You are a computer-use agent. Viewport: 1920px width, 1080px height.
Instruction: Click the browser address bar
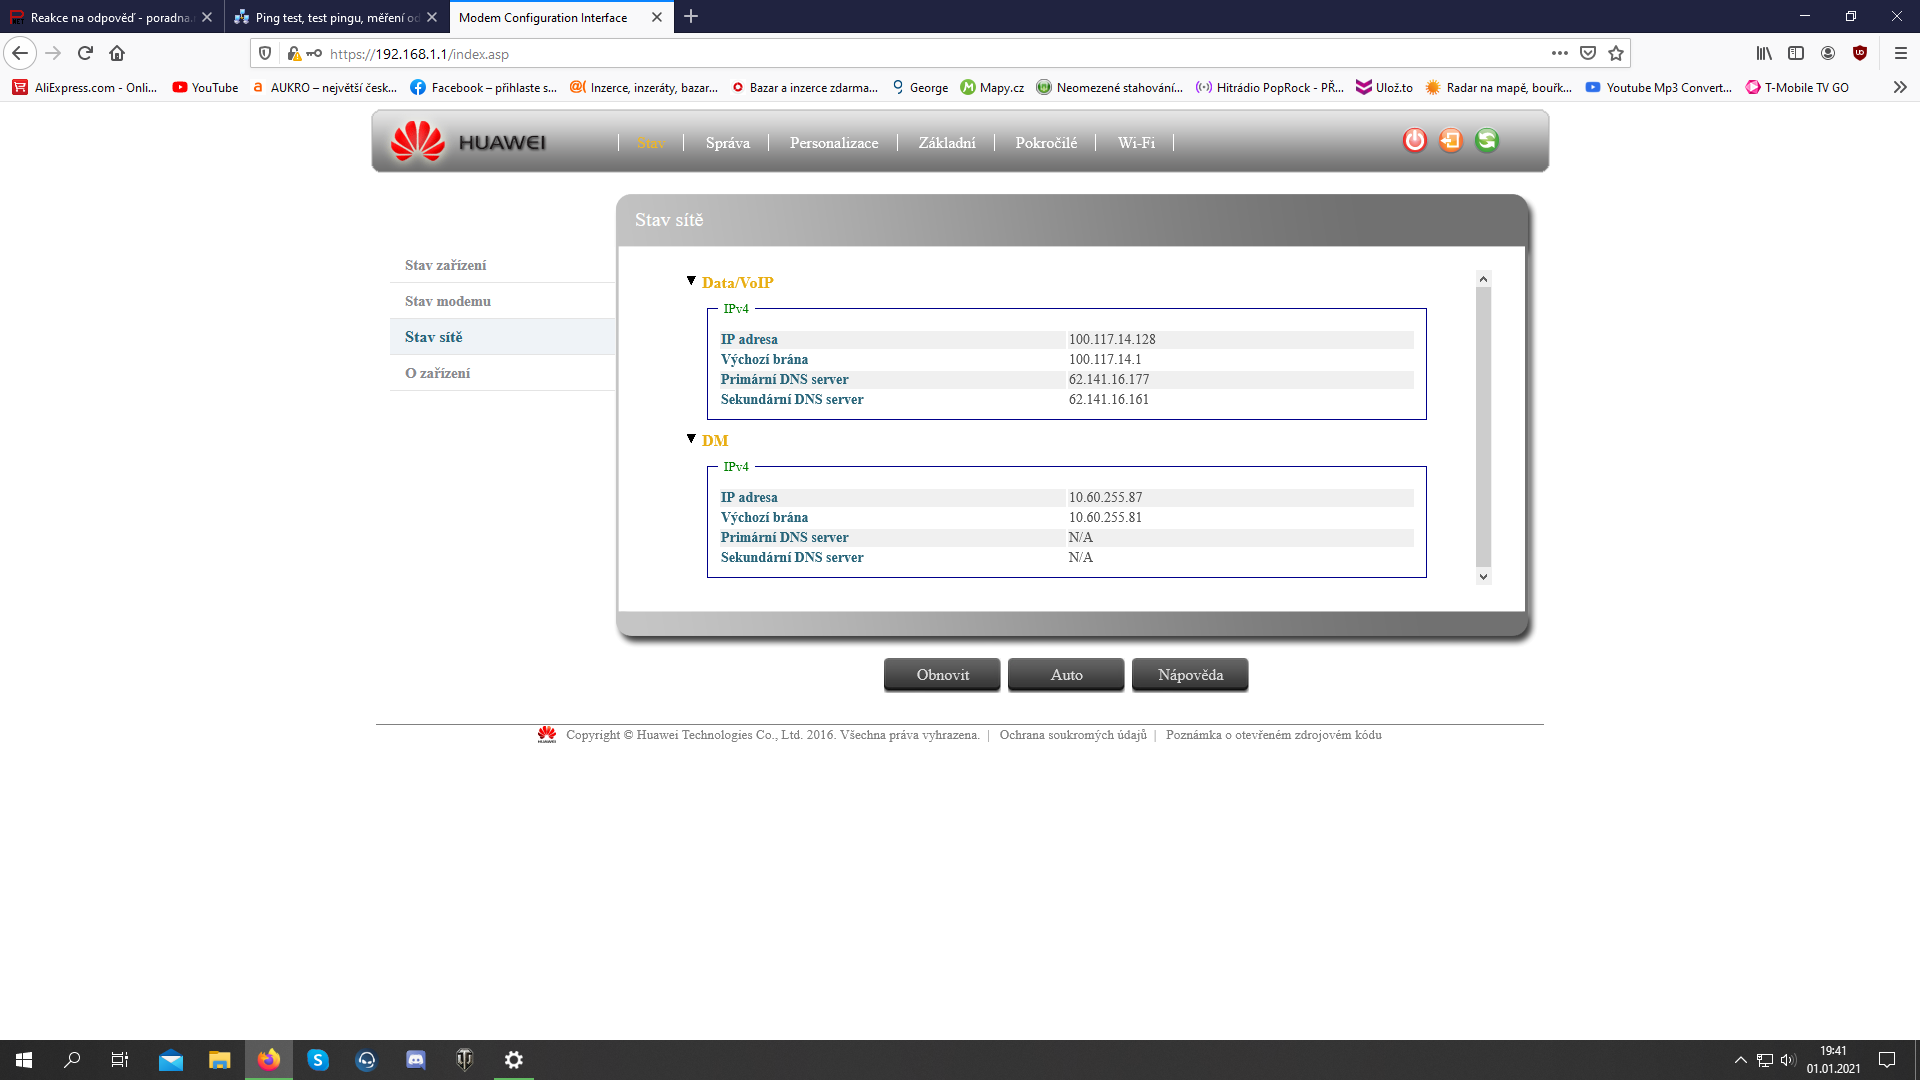coord(900,54)
